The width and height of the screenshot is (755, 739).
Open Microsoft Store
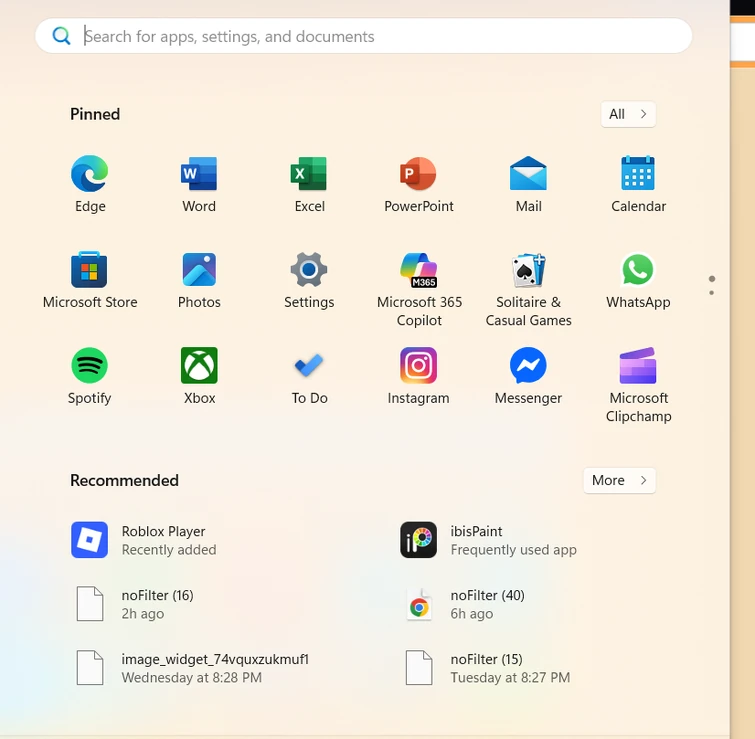pos(90,280)
